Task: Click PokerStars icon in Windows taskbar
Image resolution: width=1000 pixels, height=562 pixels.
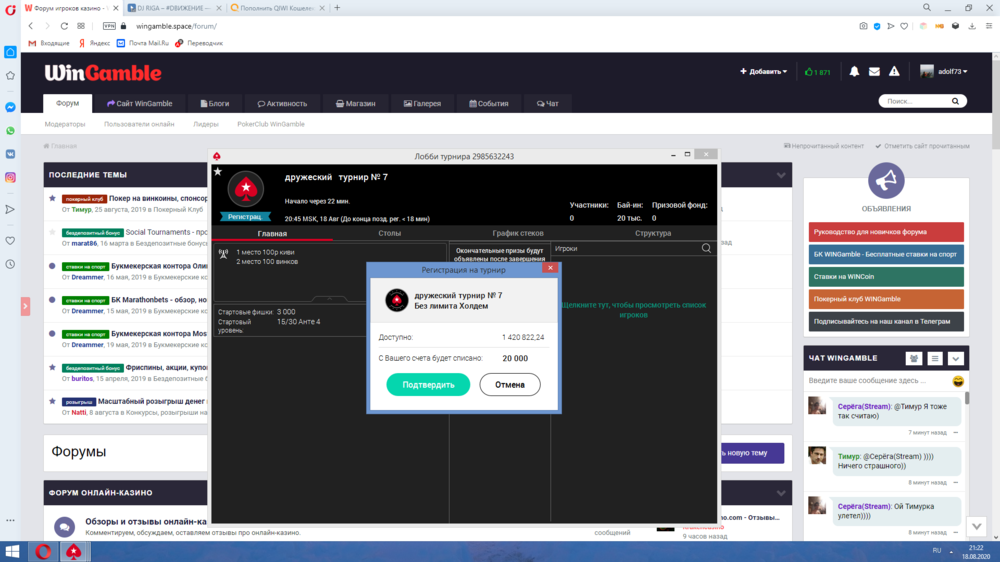Action: (73, 551)
